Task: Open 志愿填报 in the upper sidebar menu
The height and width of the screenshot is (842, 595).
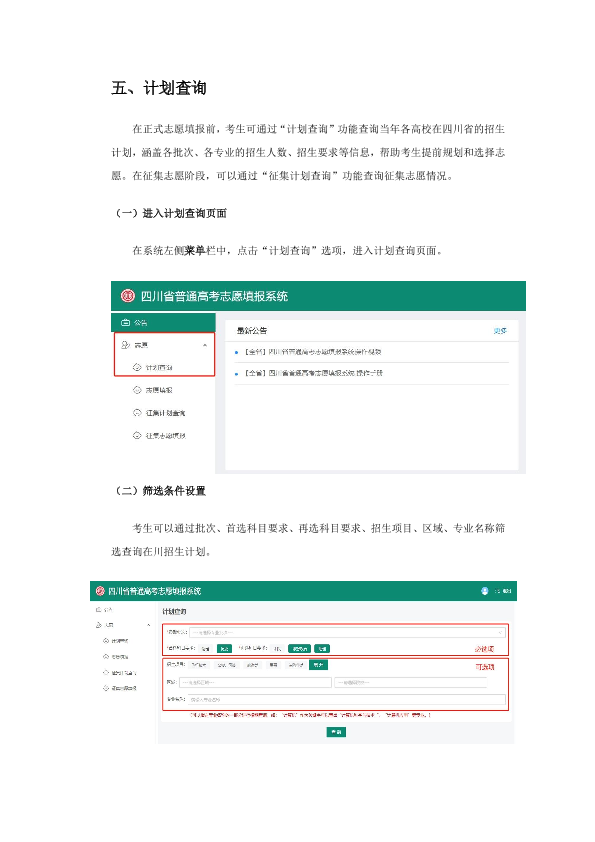Action: (x=159, y=390)
